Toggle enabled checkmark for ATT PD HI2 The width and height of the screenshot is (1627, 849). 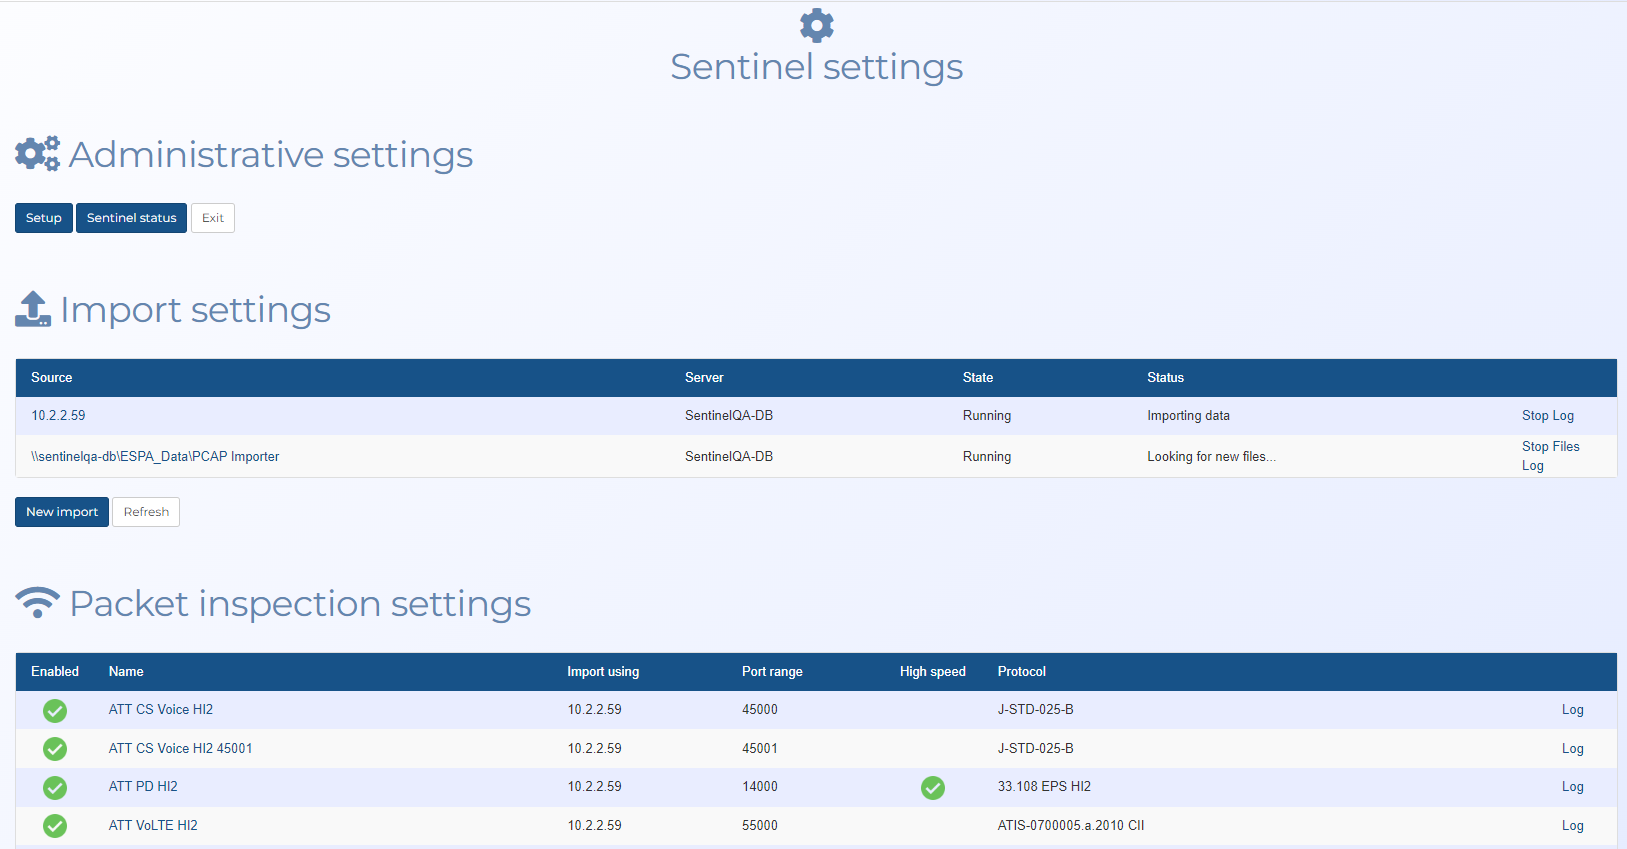click(55, 787)
